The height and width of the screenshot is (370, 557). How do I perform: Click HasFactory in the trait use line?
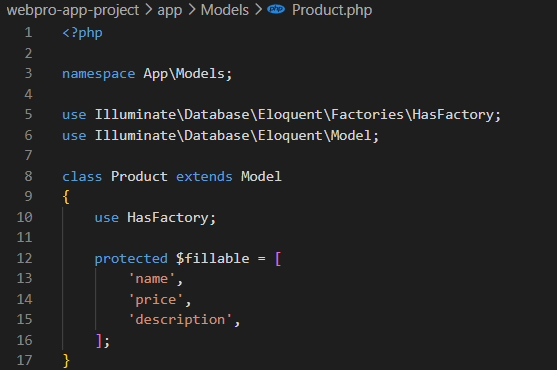click(x=168, y=218)
